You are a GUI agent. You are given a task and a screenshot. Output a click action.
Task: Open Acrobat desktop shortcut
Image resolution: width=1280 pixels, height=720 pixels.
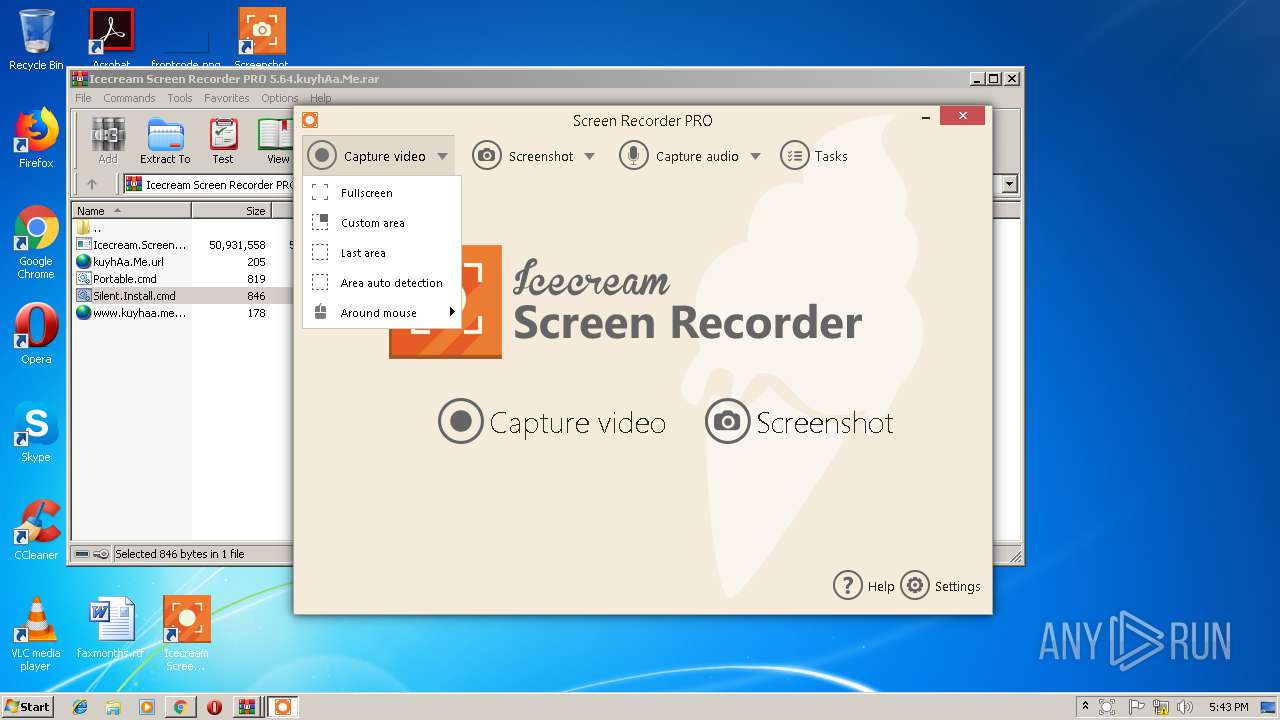point(112,36)
